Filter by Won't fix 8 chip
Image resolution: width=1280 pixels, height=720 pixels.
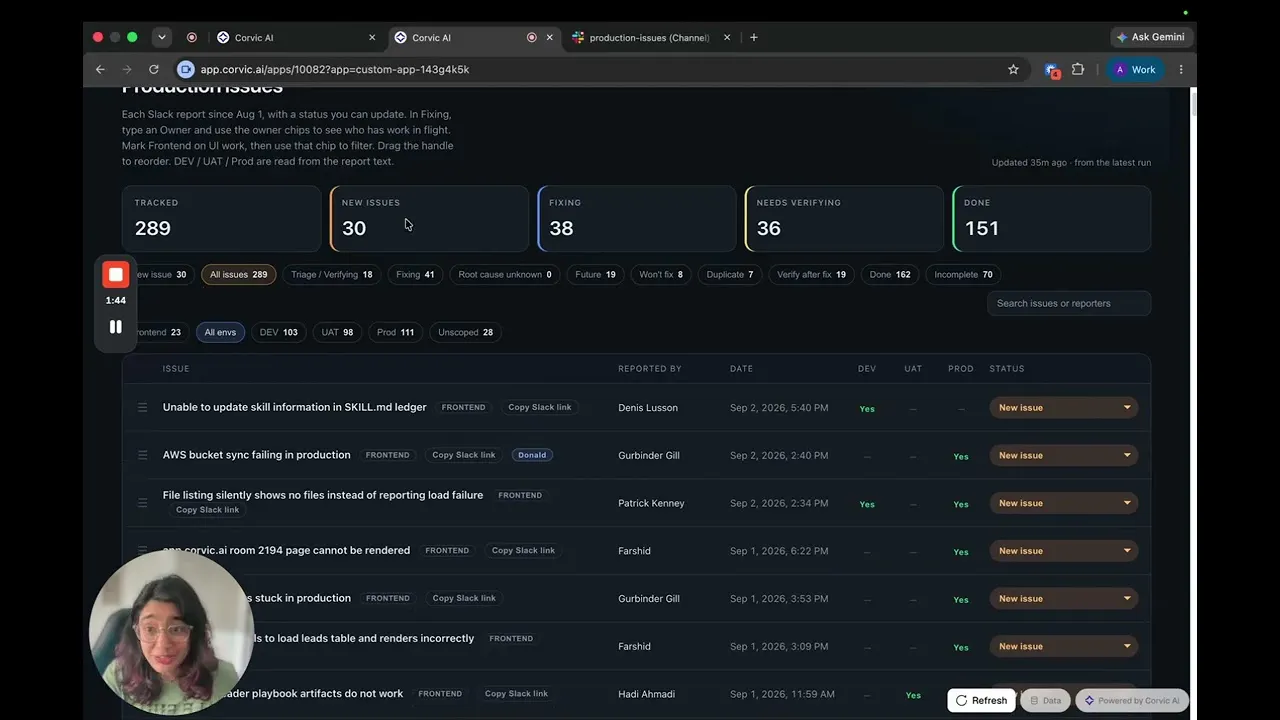point(661,274)
